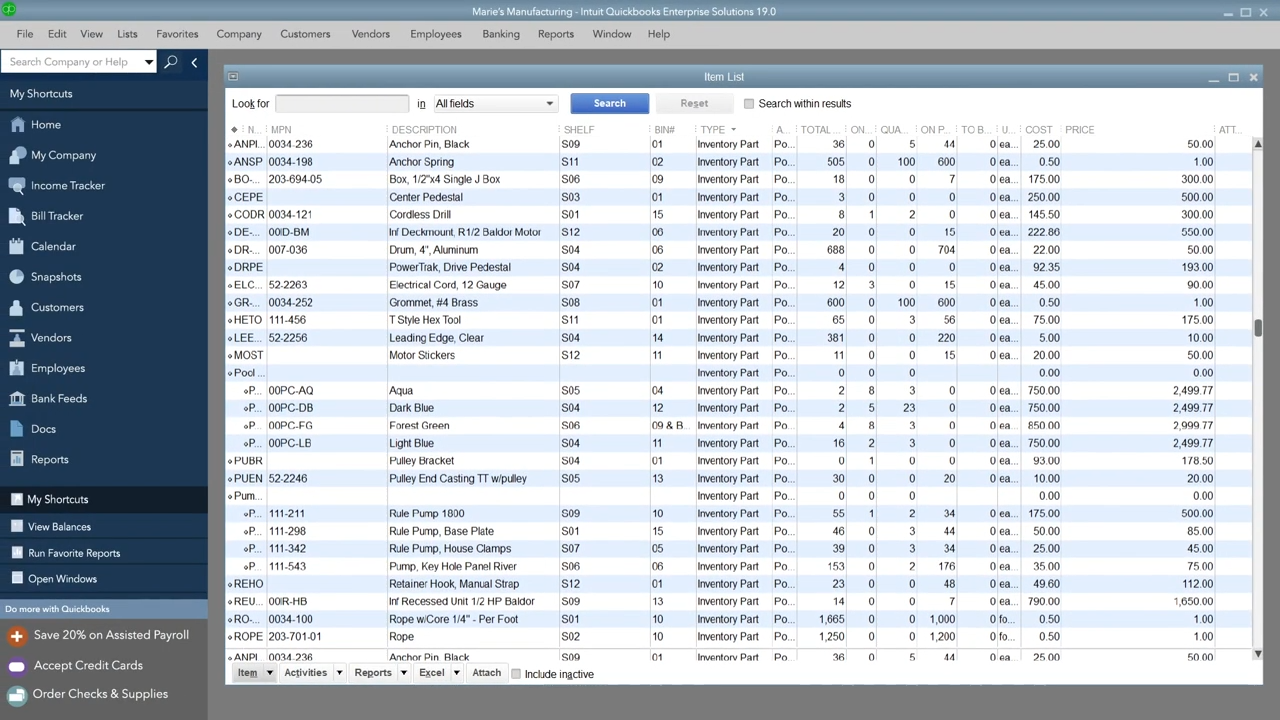
Task: Click the Home icon in the sidebar
Action: pos(16,125)
